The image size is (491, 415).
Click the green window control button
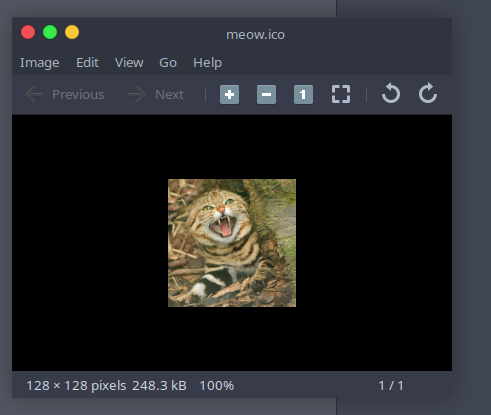(50, 32)
